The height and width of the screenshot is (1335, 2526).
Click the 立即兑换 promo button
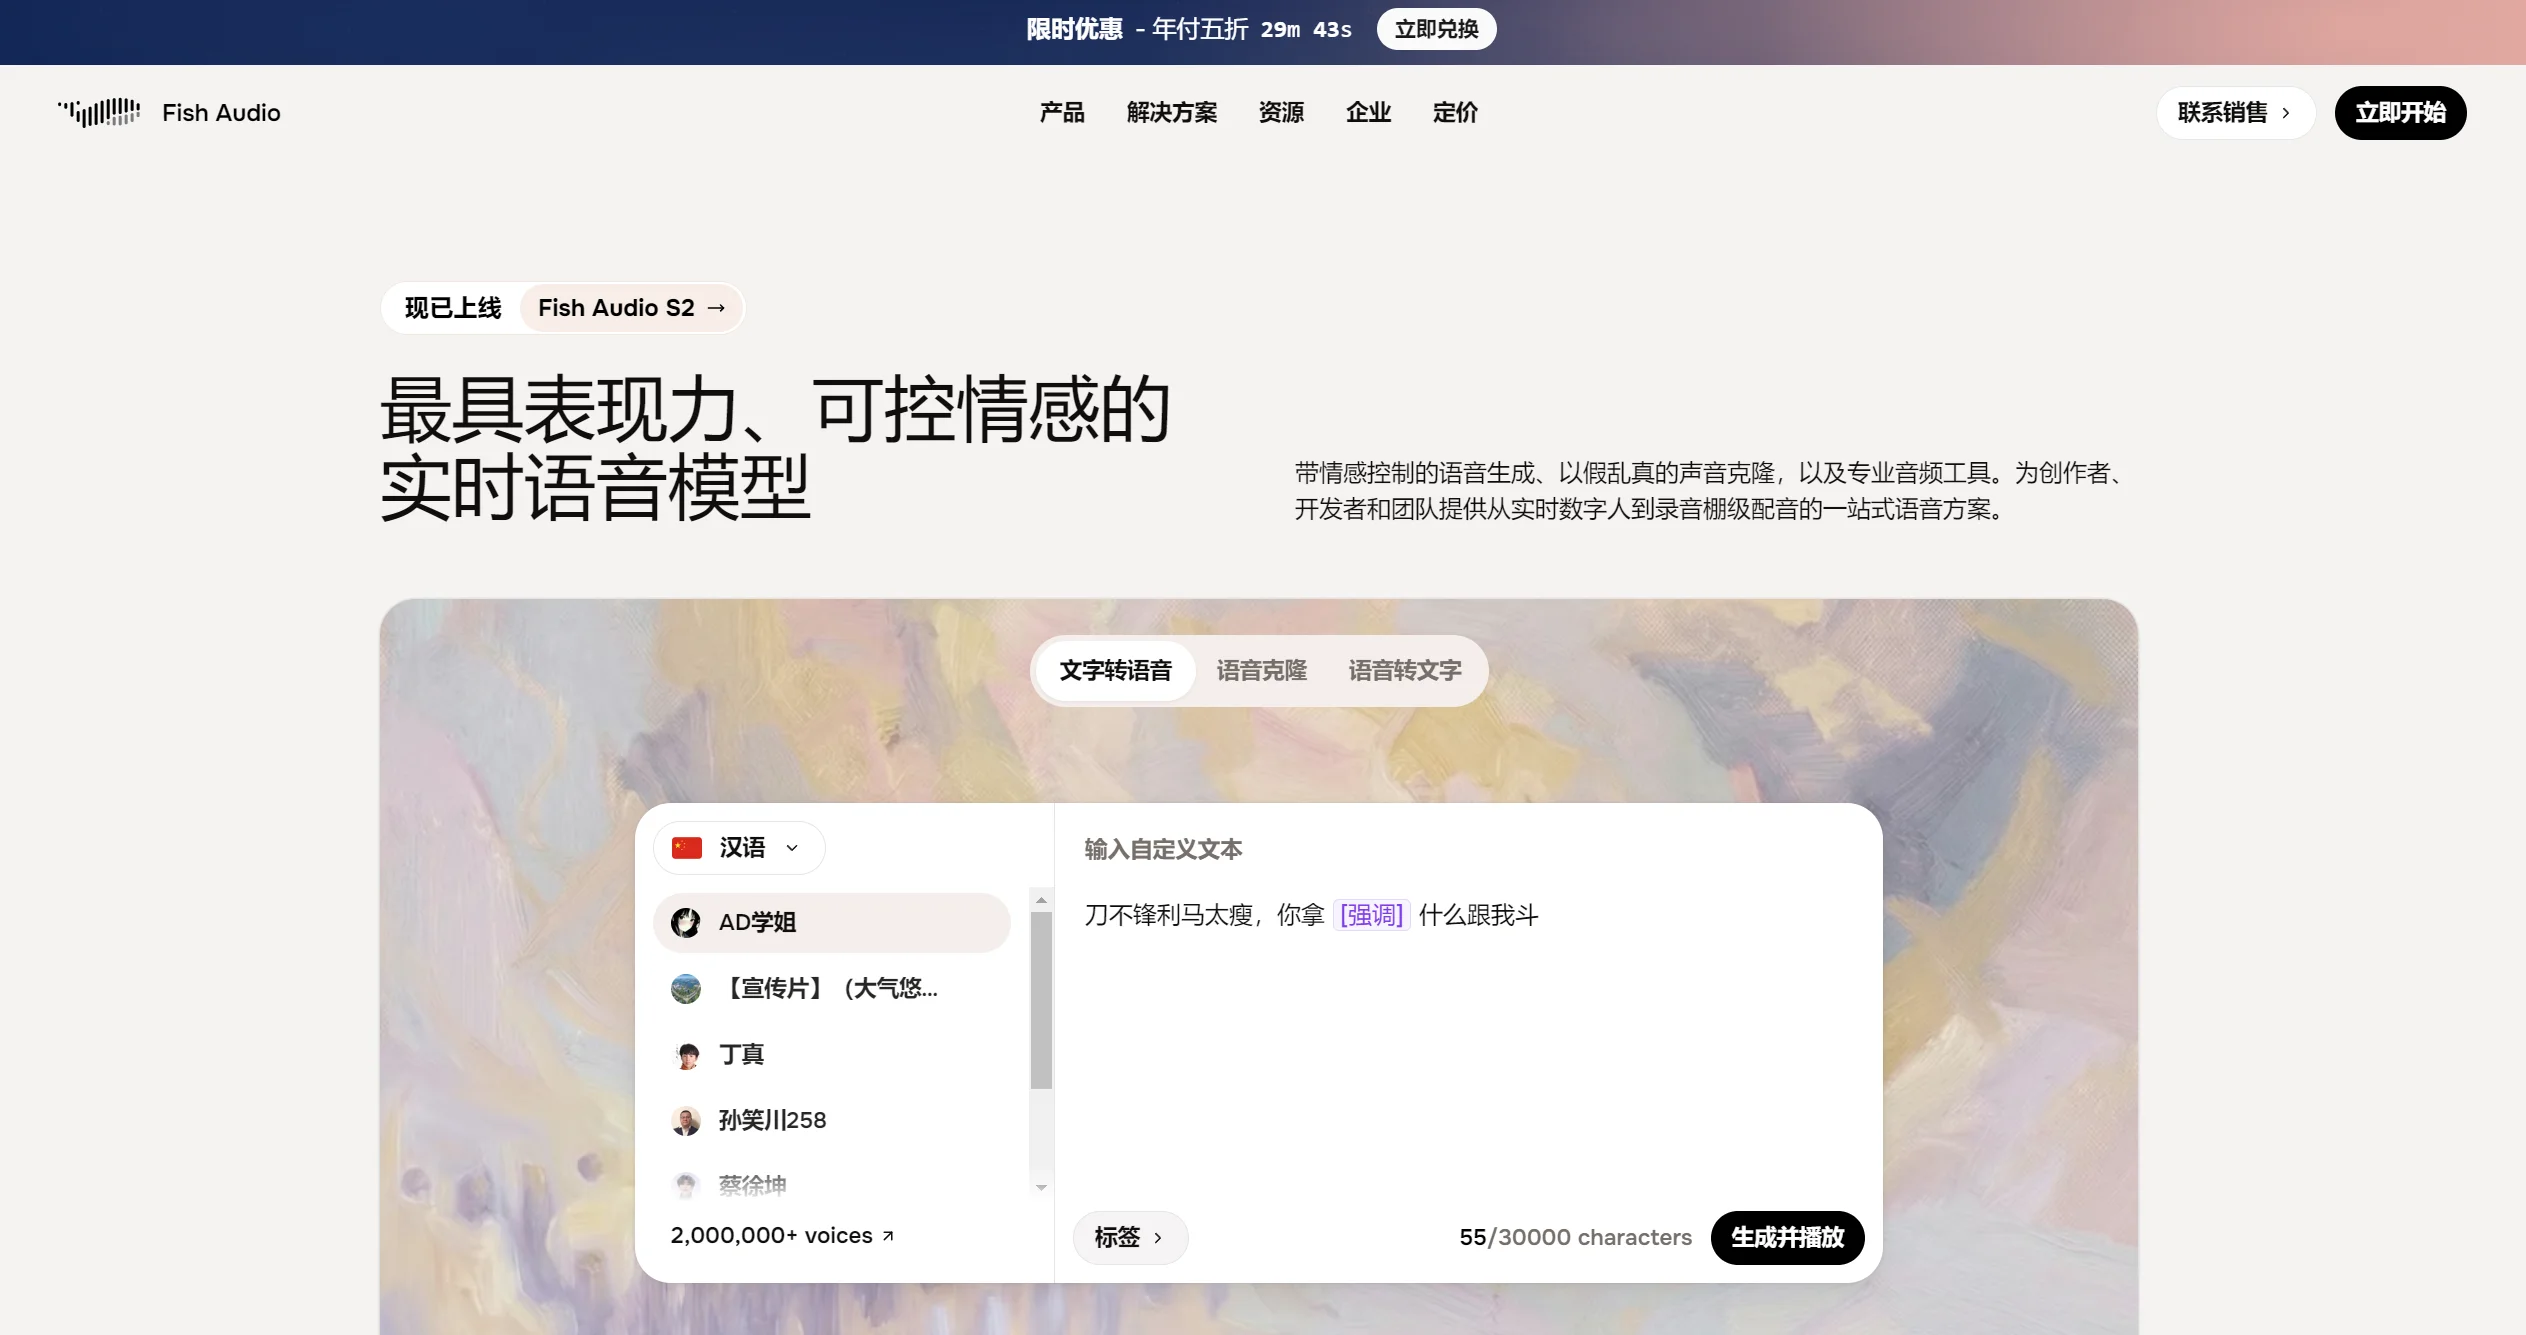(1436, 29)
